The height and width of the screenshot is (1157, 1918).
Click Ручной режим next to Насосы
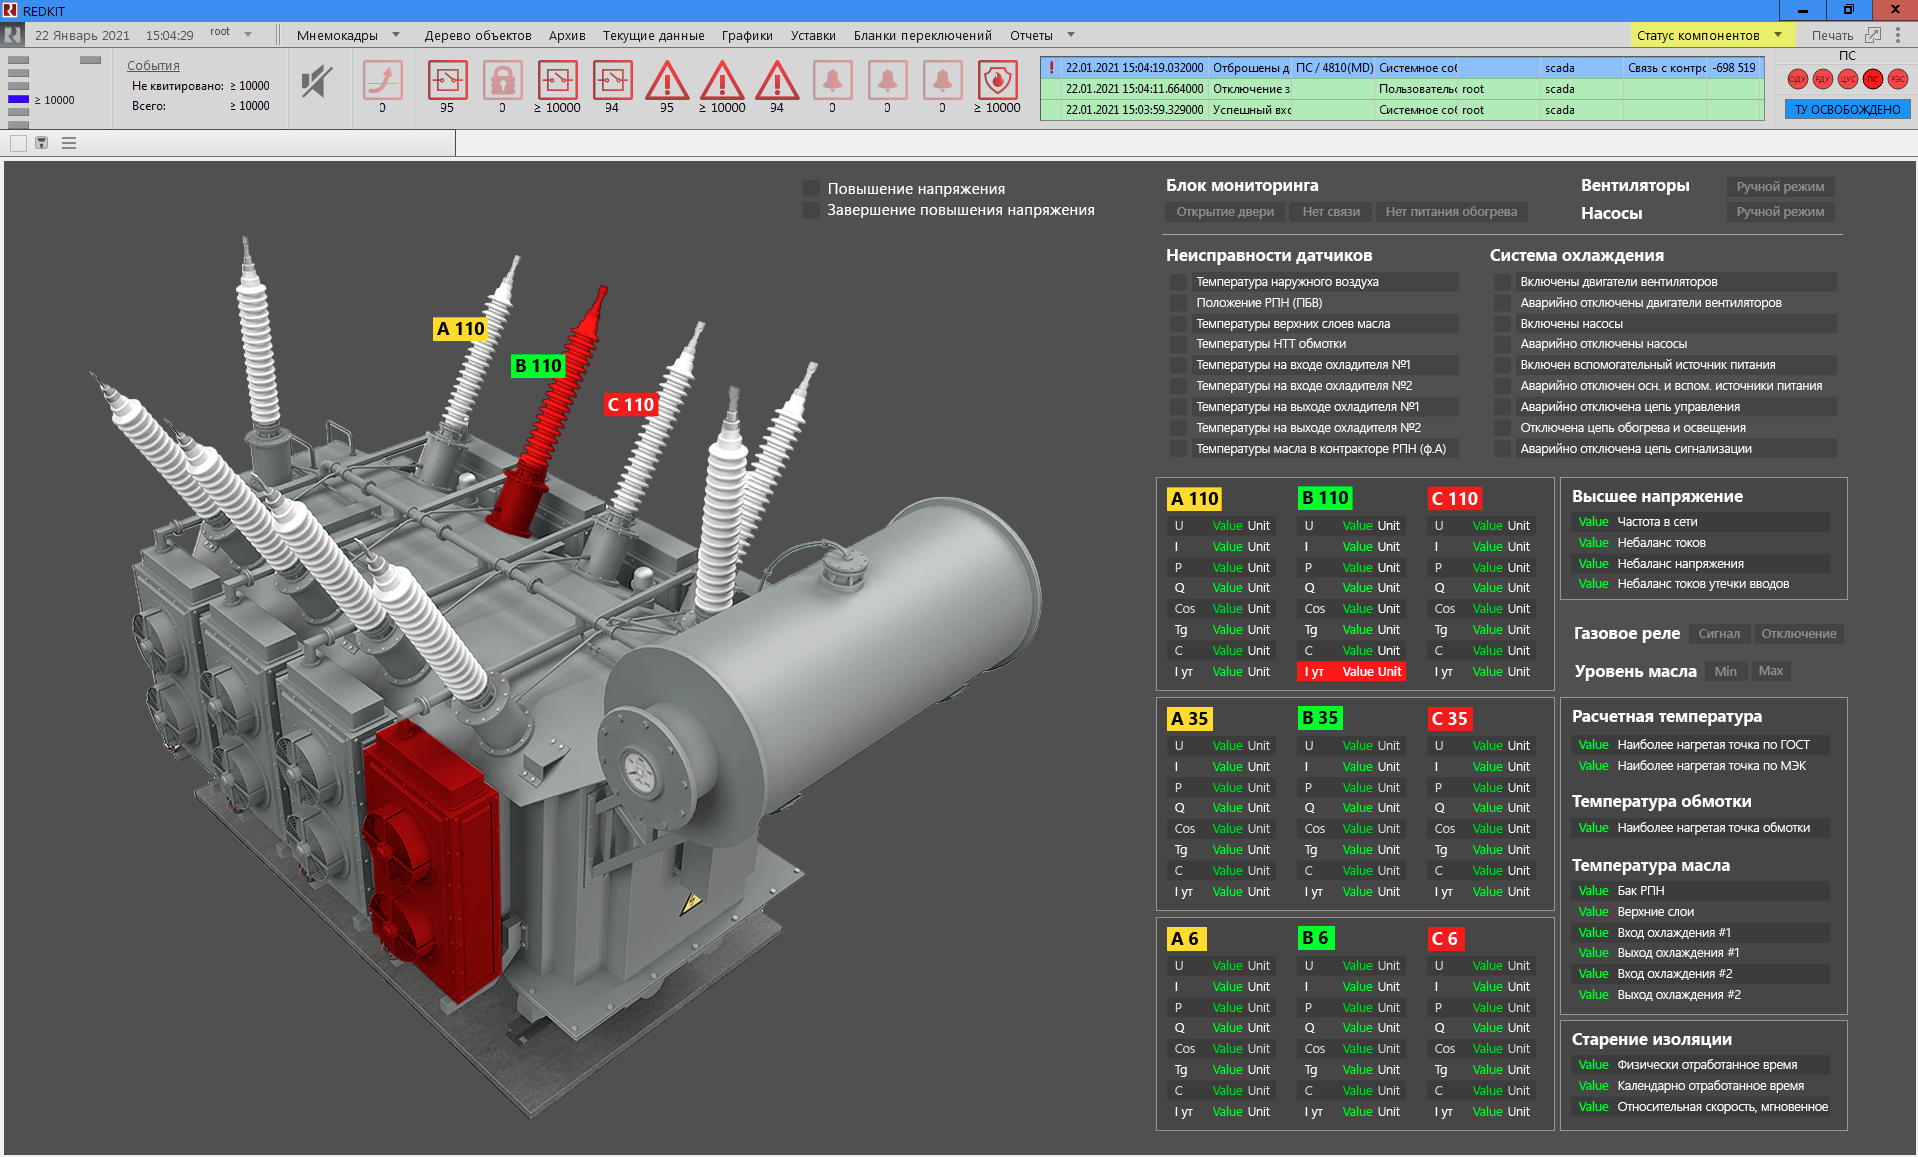coord(1780,212)
